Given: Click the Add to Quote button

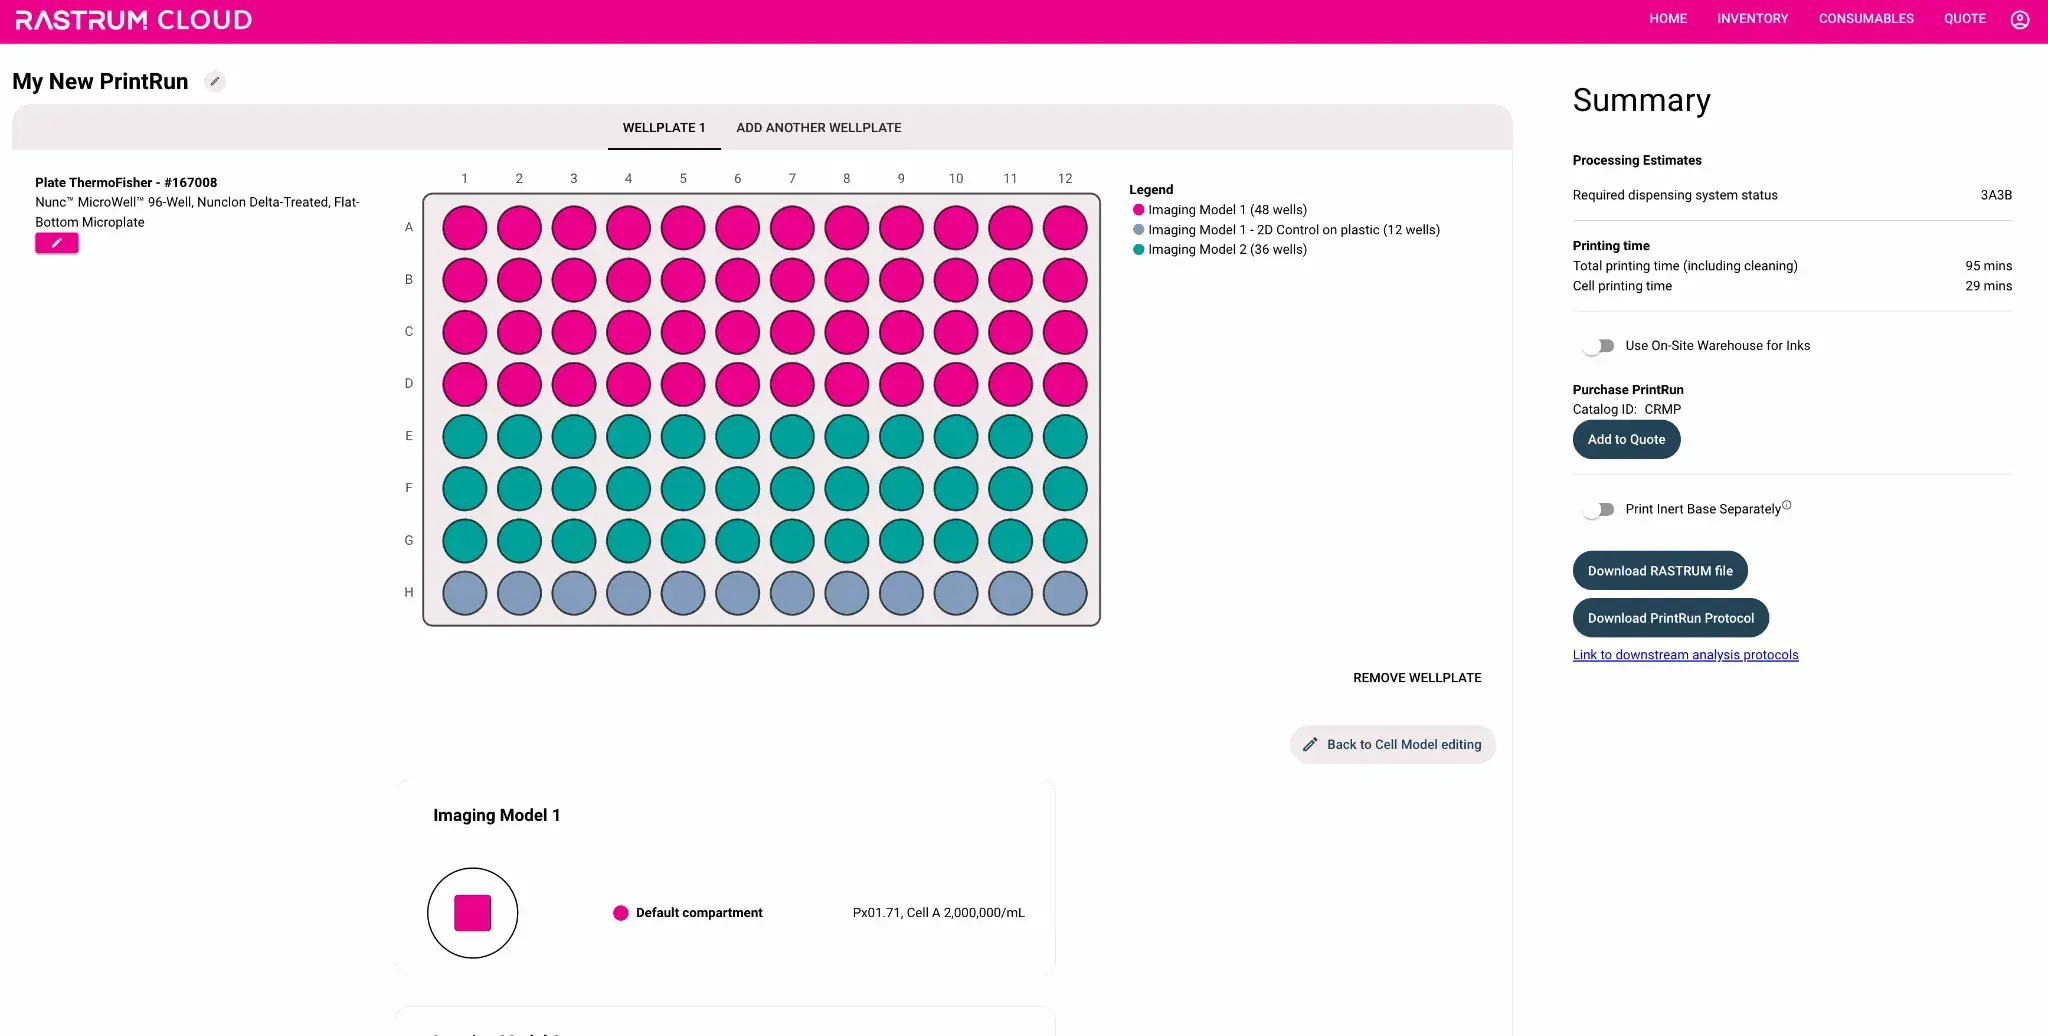Looking at the screenshot, I should (x=1626, y=439).
